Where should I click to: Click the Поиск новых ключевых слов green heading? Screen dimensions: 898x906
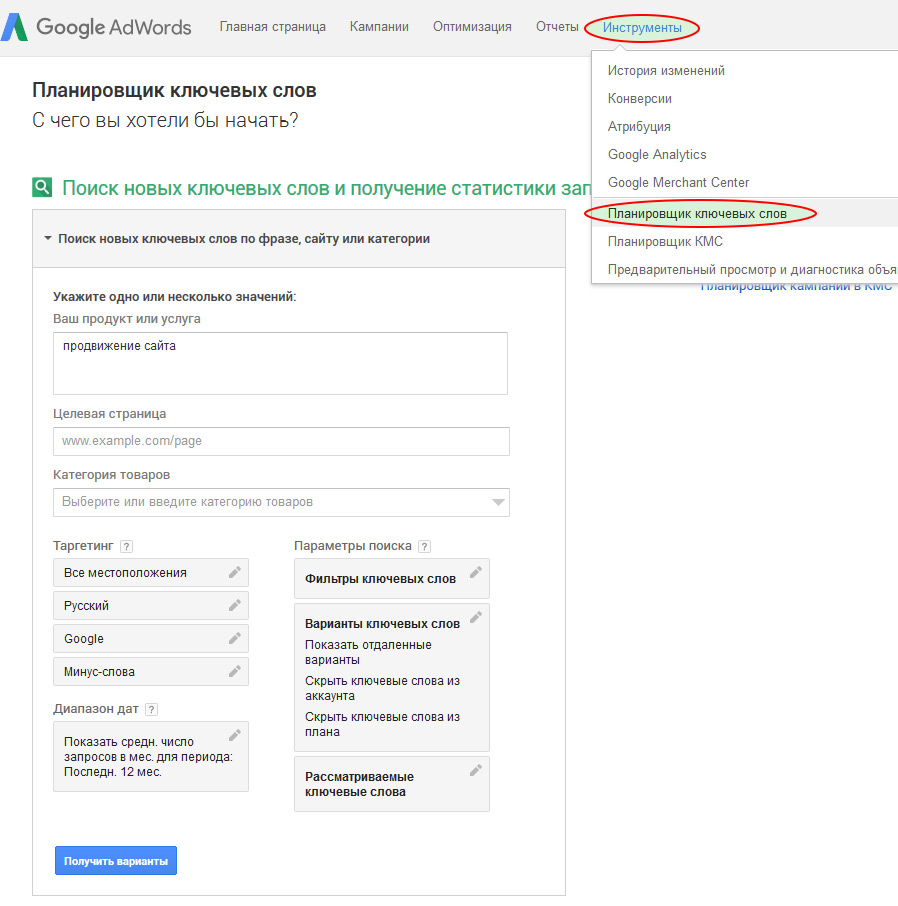(x=326, y=188)
